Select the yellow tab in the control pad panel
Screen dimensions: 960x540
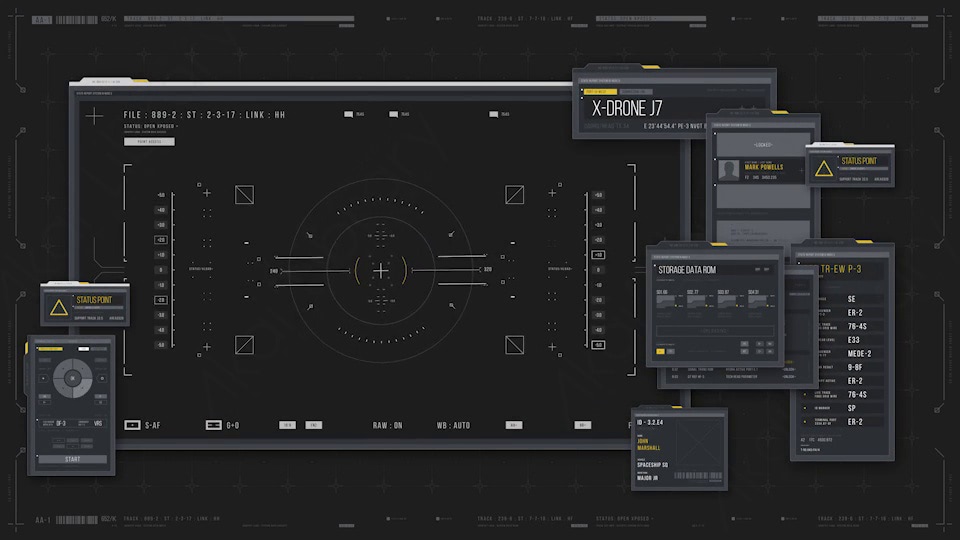pyautogui.click(x=50, y=349)
